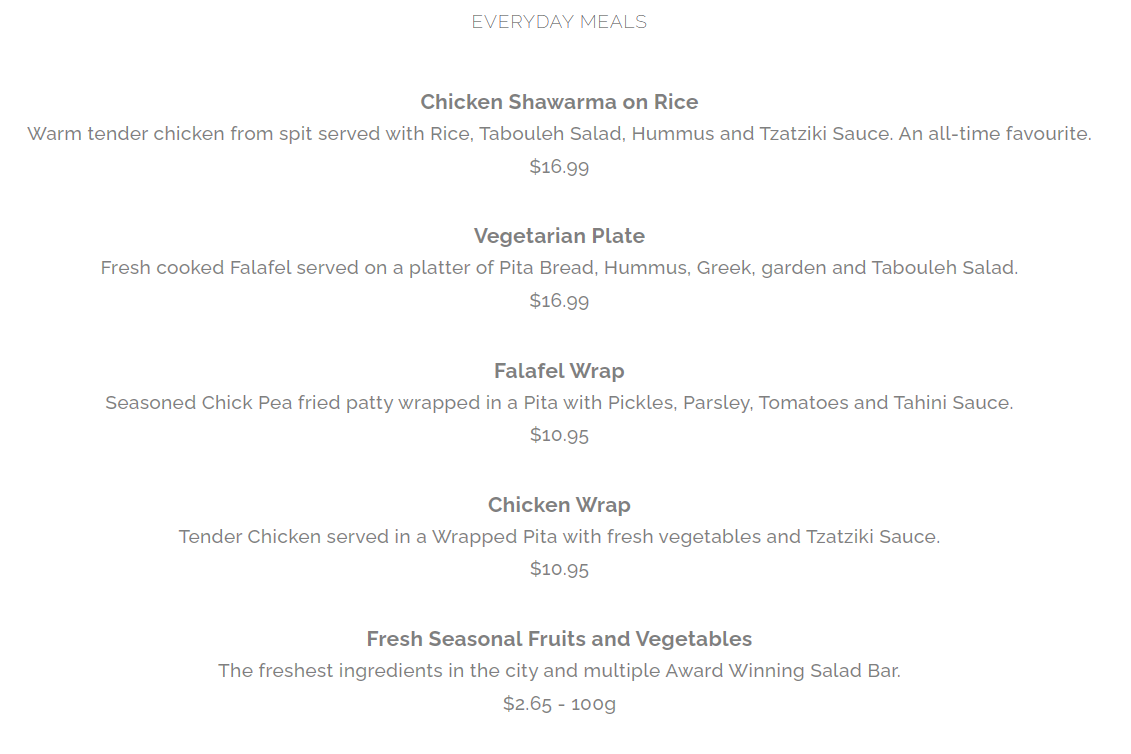The width and height of the screenshot is (1131, 754).
Task: Click the $2.65 - 100g price
Action: pyautogui.click(x=559, y=704)
